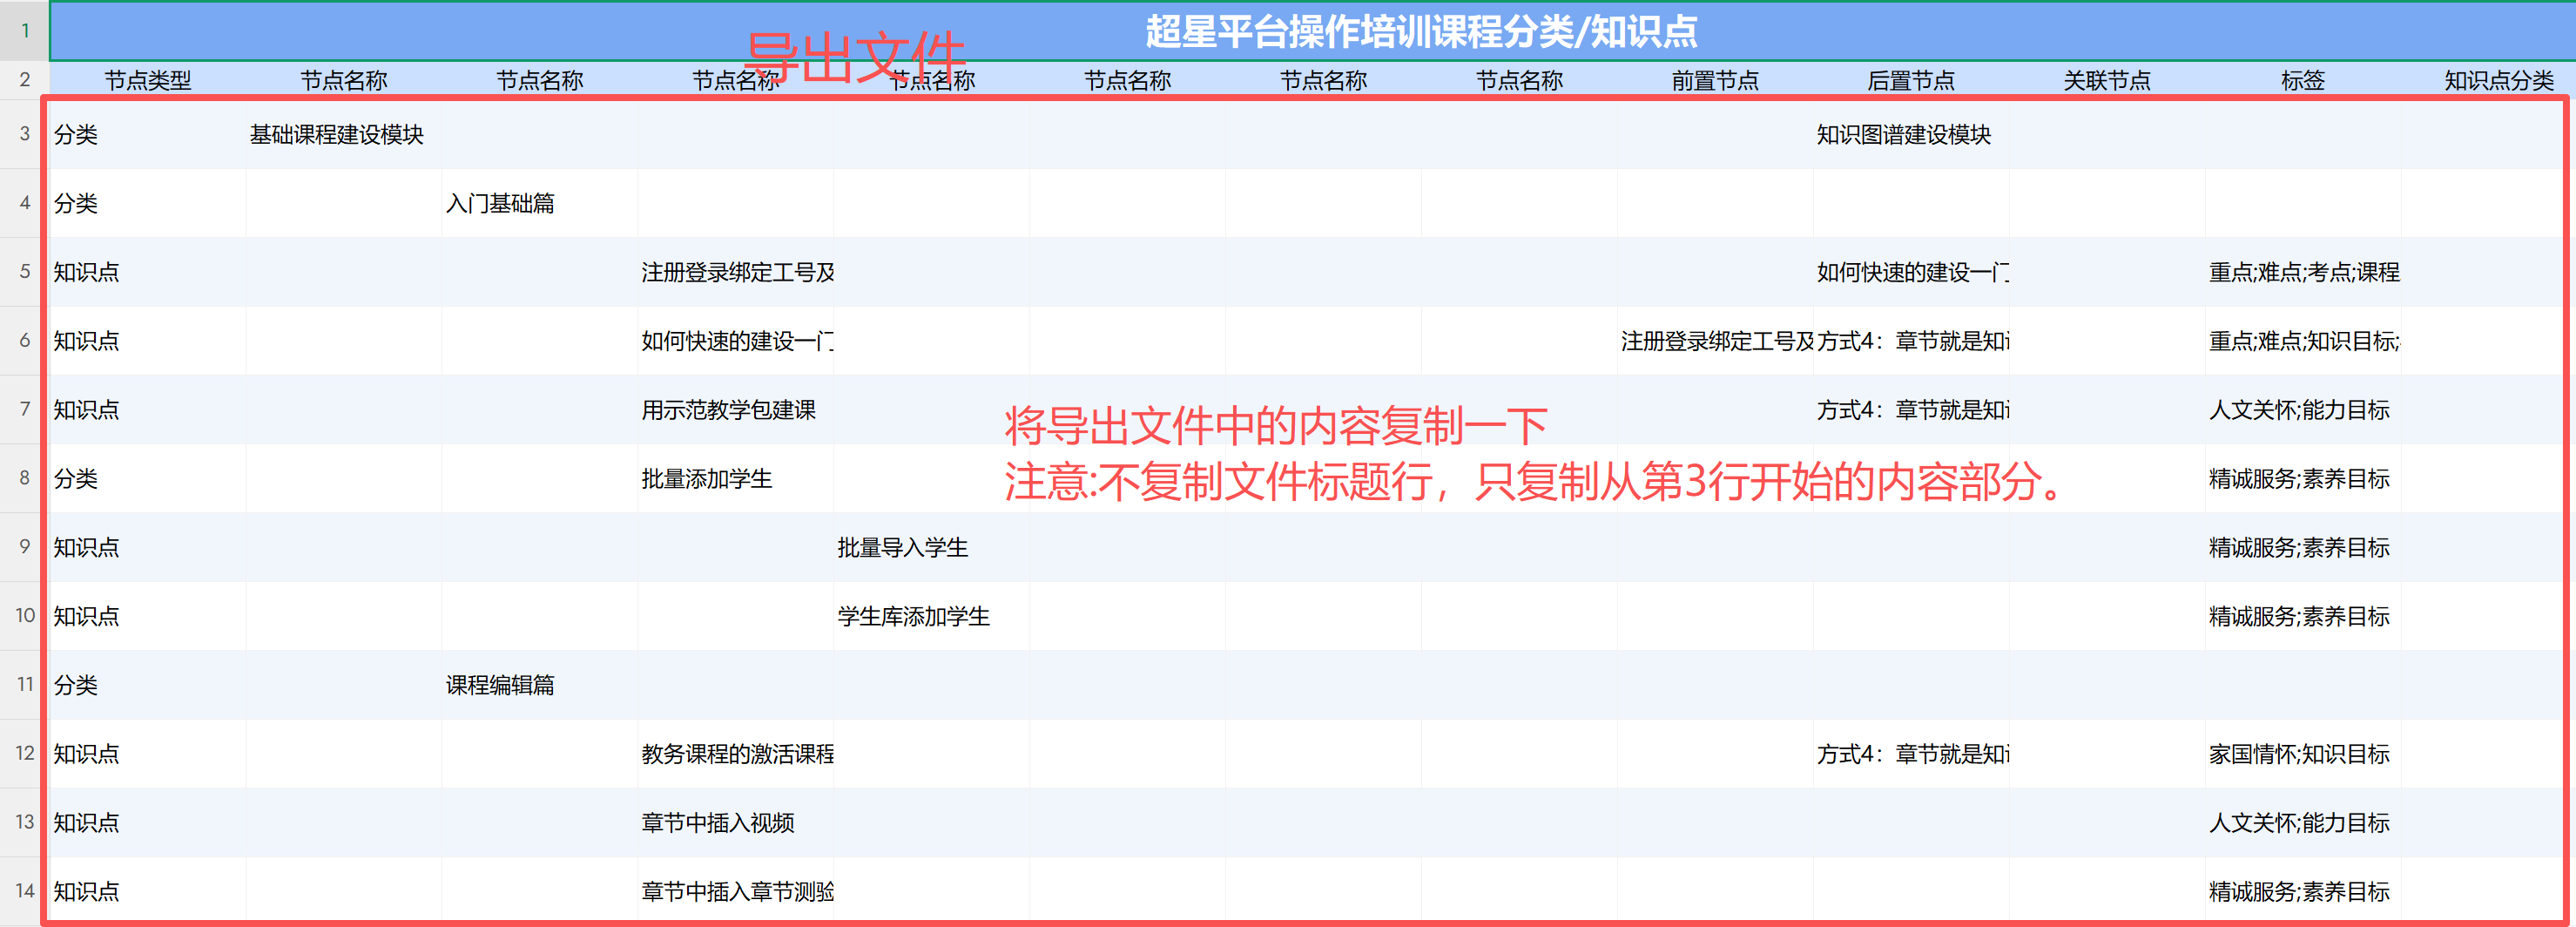Select row header number 9
This screenshot has width=2576, height=927.
25,547
